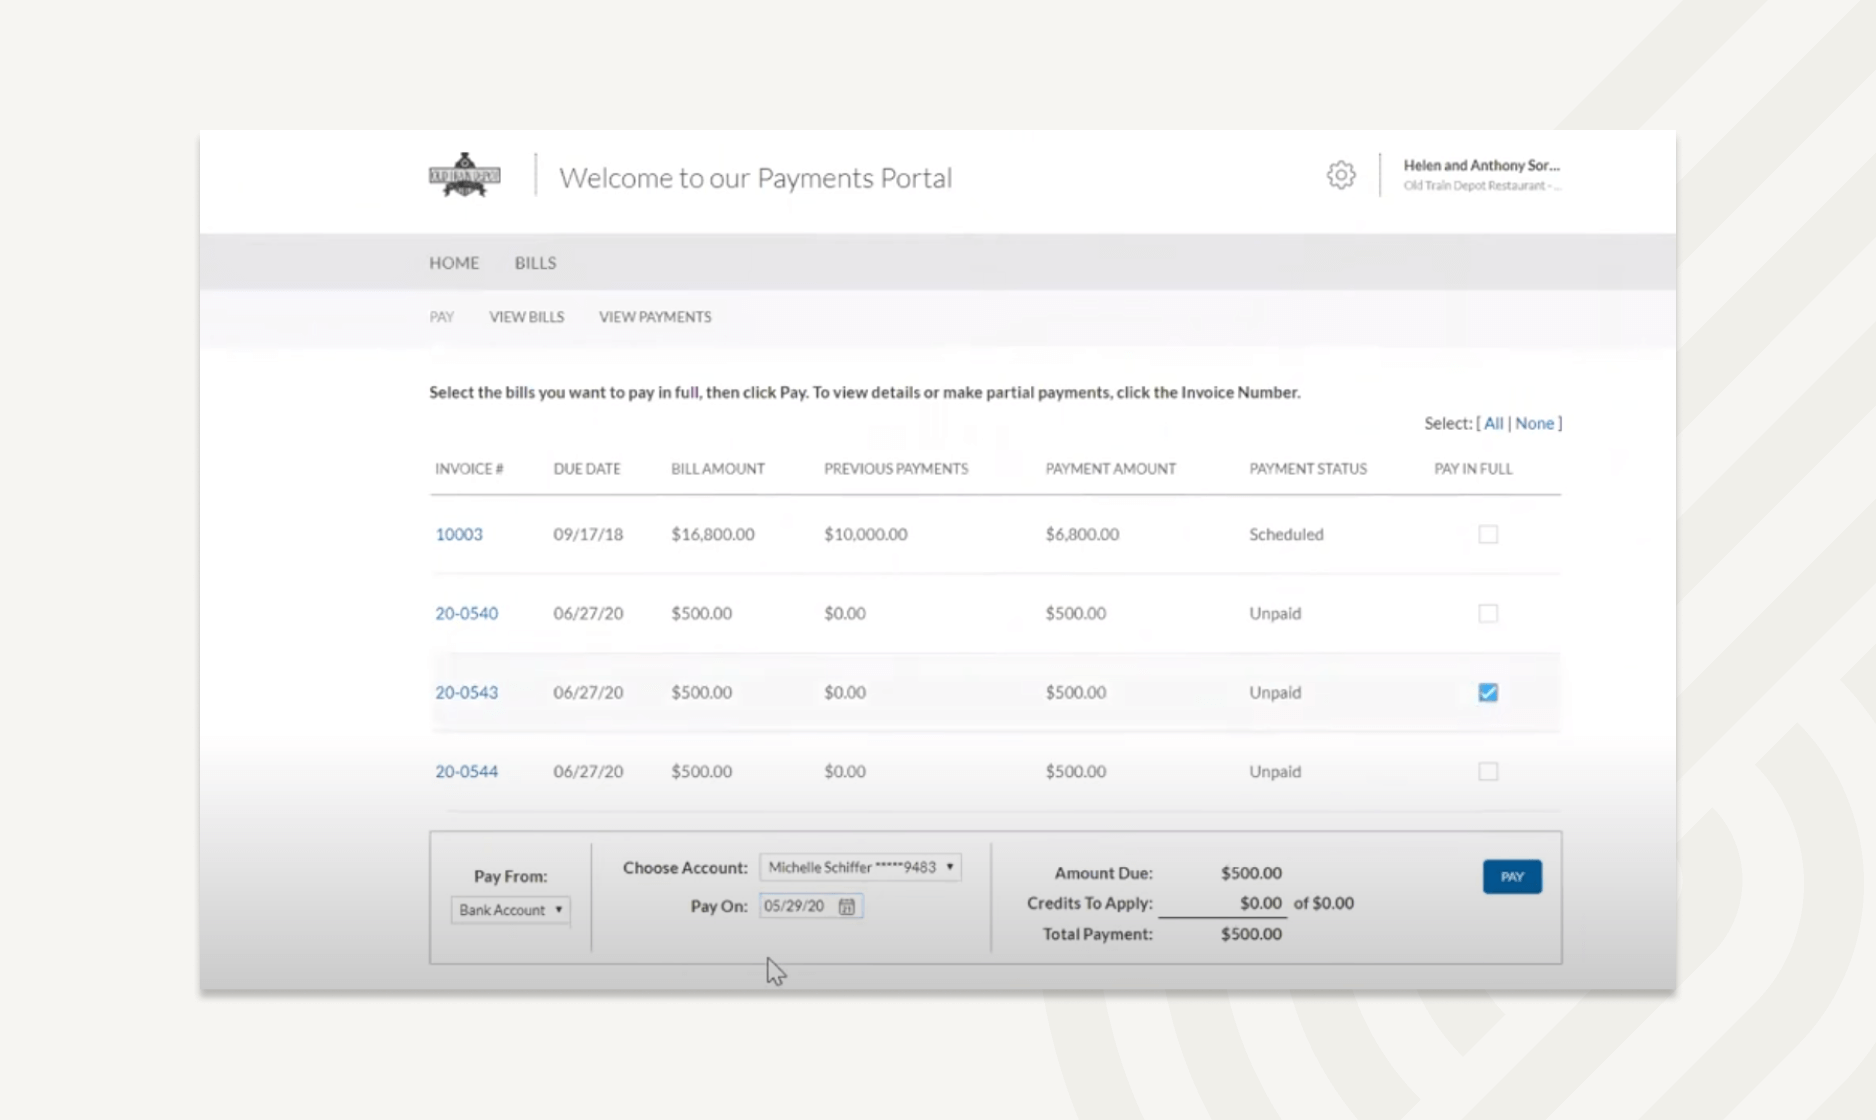Open invoice 10003 details

(x=459, y=534)
